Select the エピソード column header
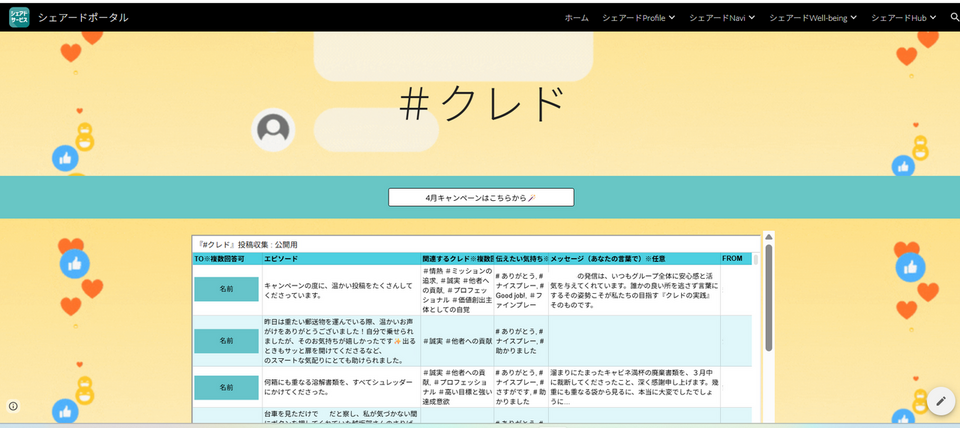 (x=342, y=259)
